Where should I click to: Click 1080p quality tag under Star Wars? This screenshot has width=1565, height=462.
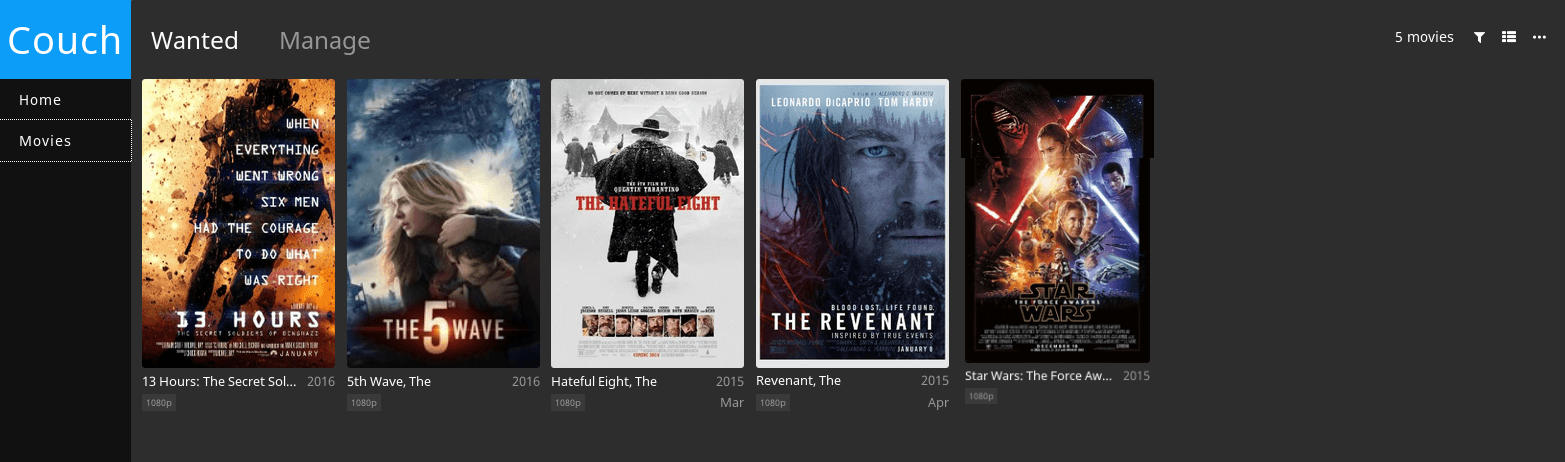coord(981,396)
